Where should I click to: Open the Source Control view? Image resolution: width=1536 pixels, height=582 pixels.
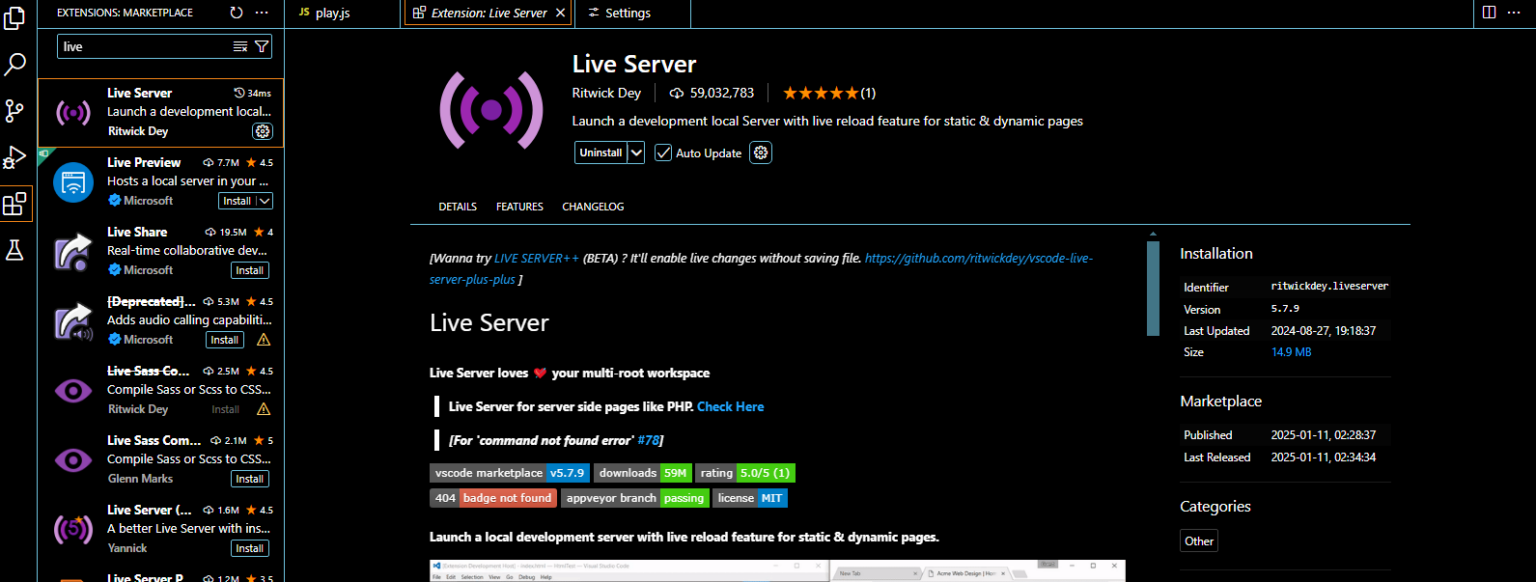tap(15, 110)
